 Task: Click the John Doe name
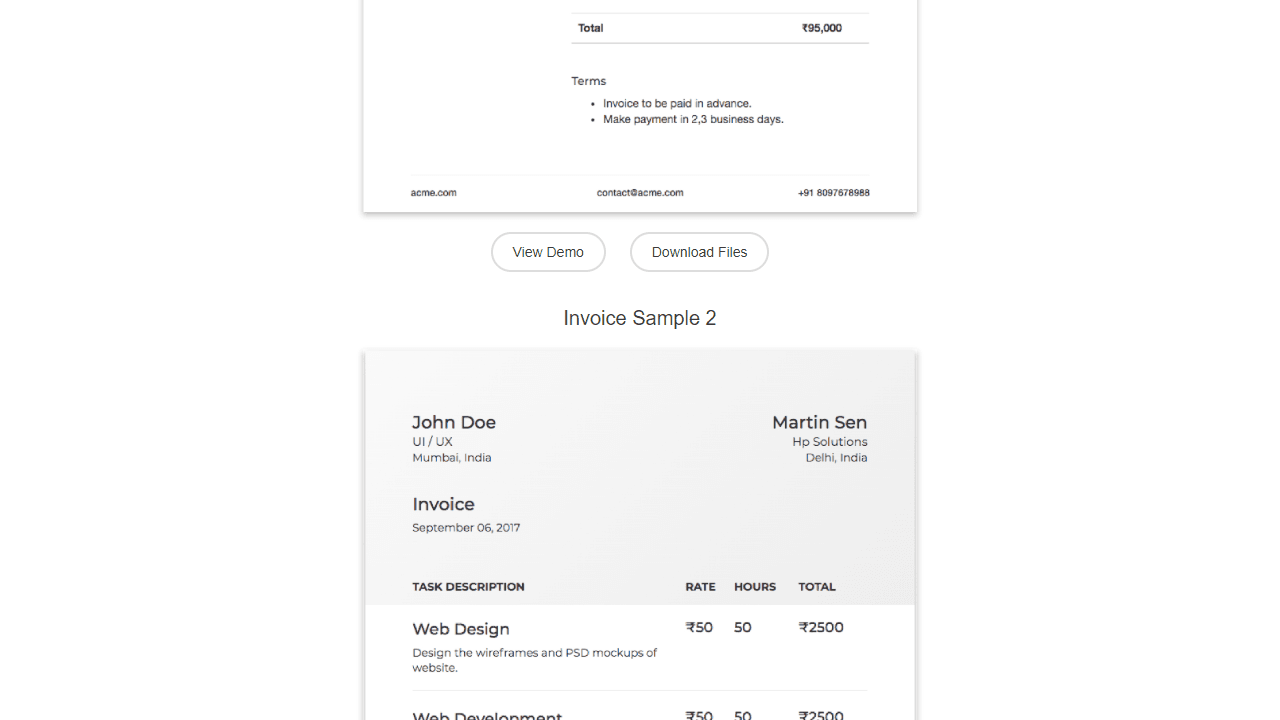tap(454, 422)
